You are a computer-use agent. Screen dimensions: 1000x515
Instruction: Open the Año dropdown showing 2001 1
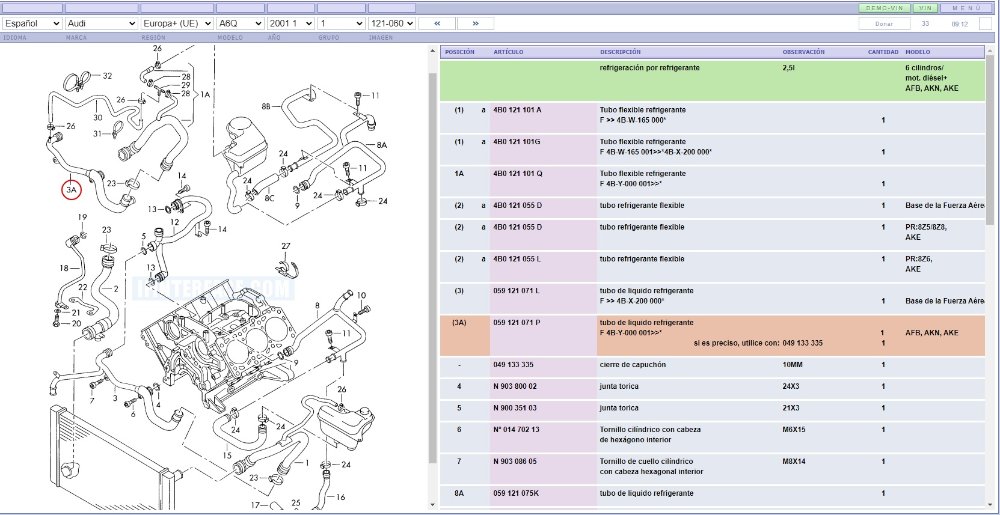[x=291, y=23]
